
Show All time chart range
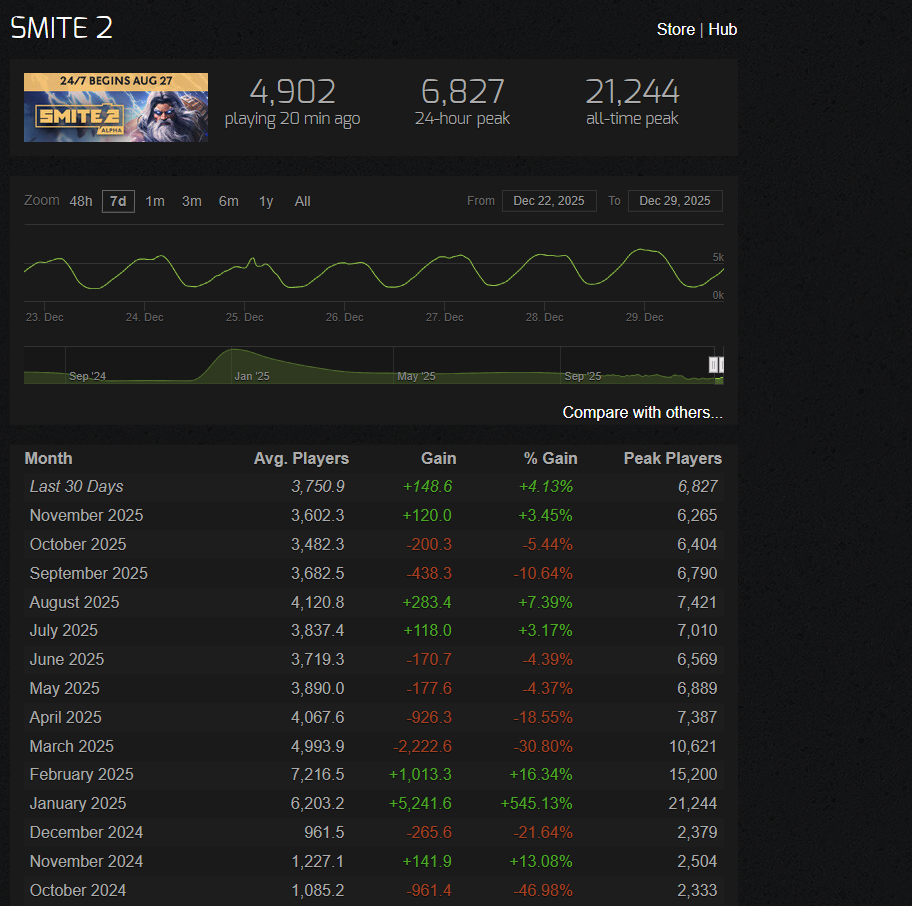pyautogui.click(x=302, y=201)
